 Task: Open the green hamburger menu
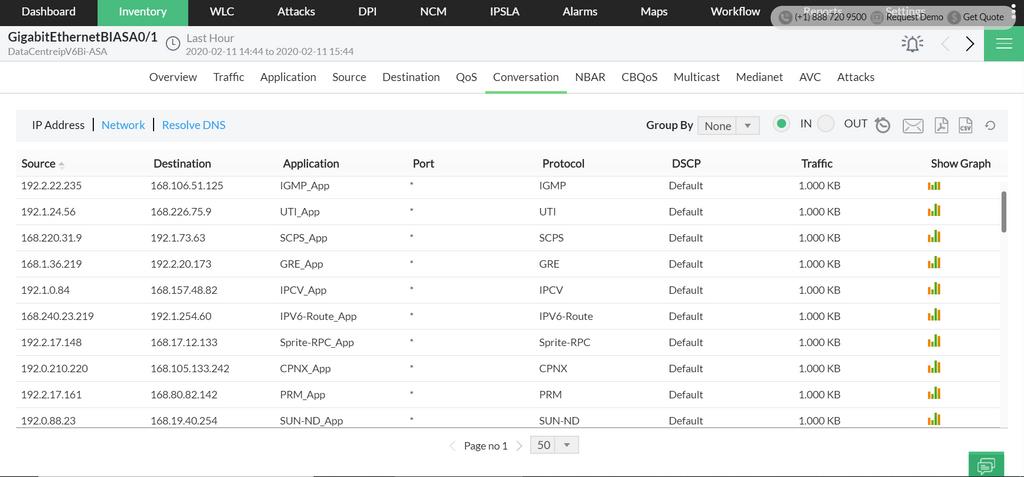pyautogui.click(x=1002, y=43)
